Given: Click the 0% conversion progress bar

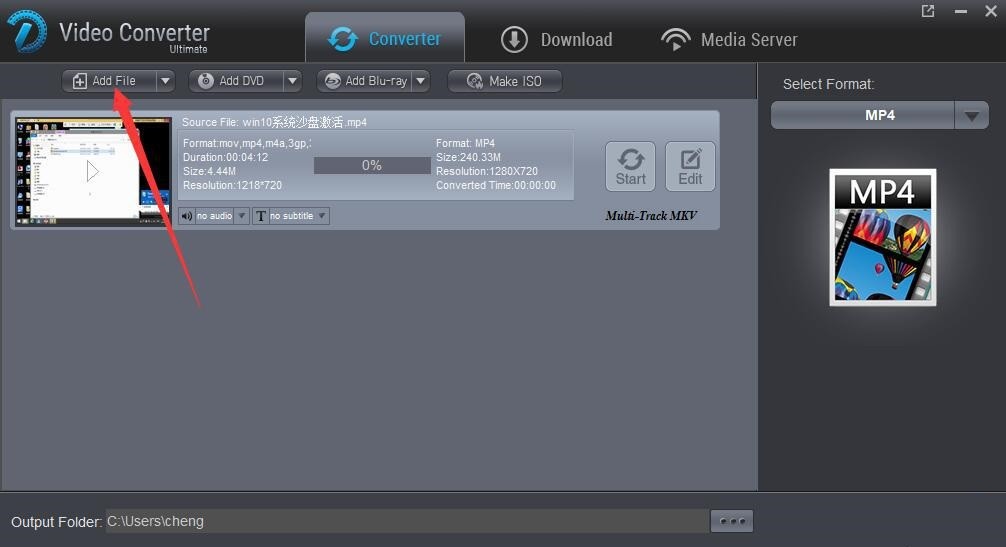Looking at the screenshot, I should 372,165.
